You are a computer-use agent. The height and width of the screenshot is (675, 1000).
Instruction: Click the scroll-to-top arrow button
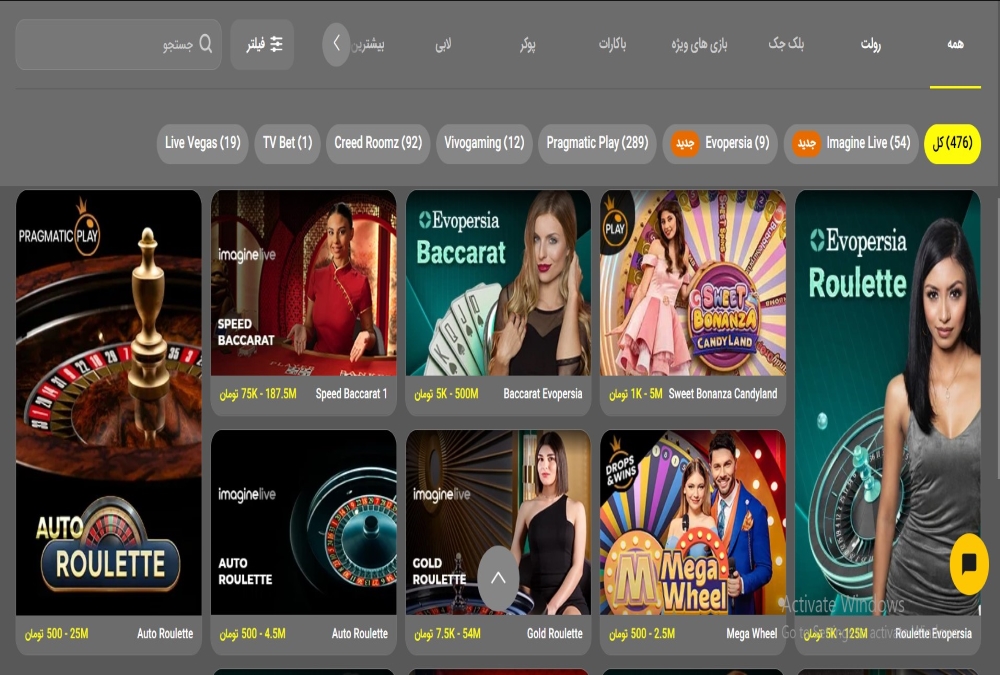click(x=498, y=577)
